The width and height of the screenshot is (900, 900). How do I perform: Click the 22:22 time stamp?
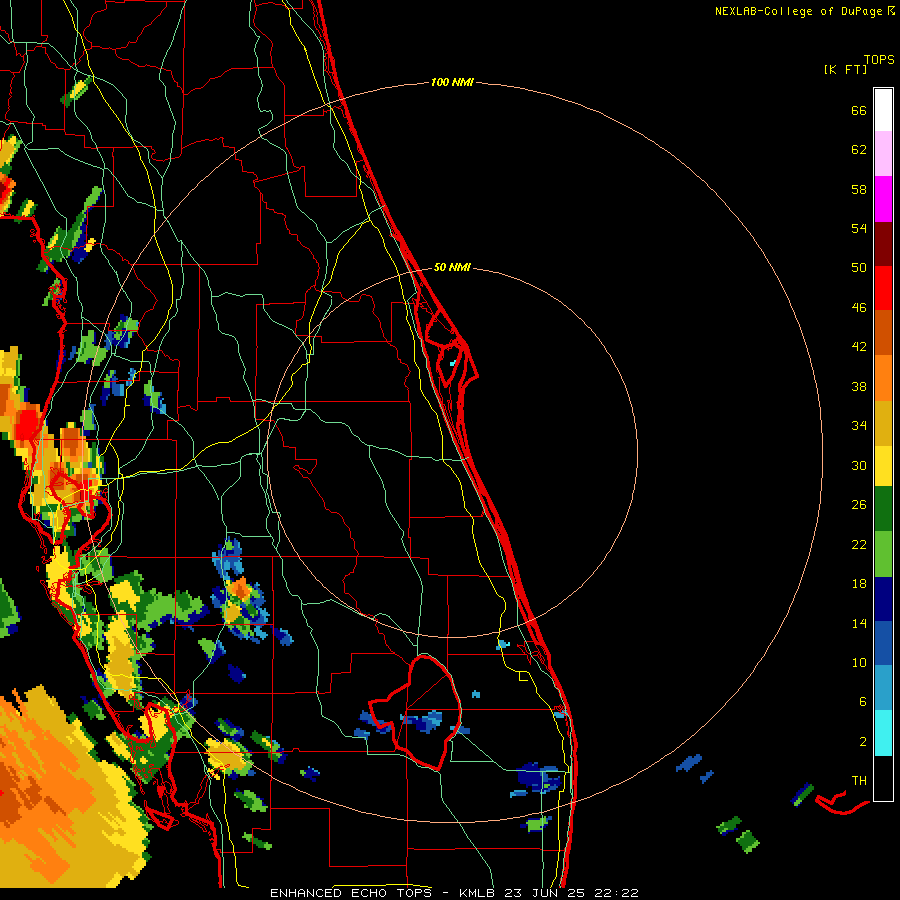[x=616, y=893]
